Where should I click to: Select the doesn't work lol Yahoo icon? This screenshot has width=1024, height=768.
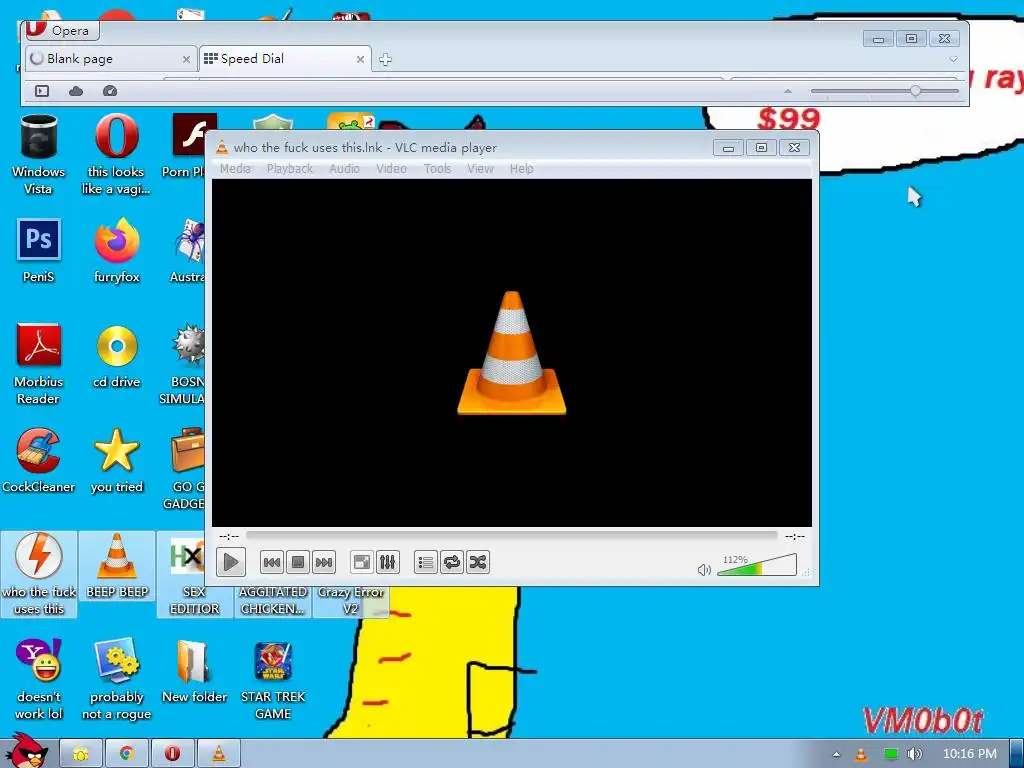pos(39,679)
